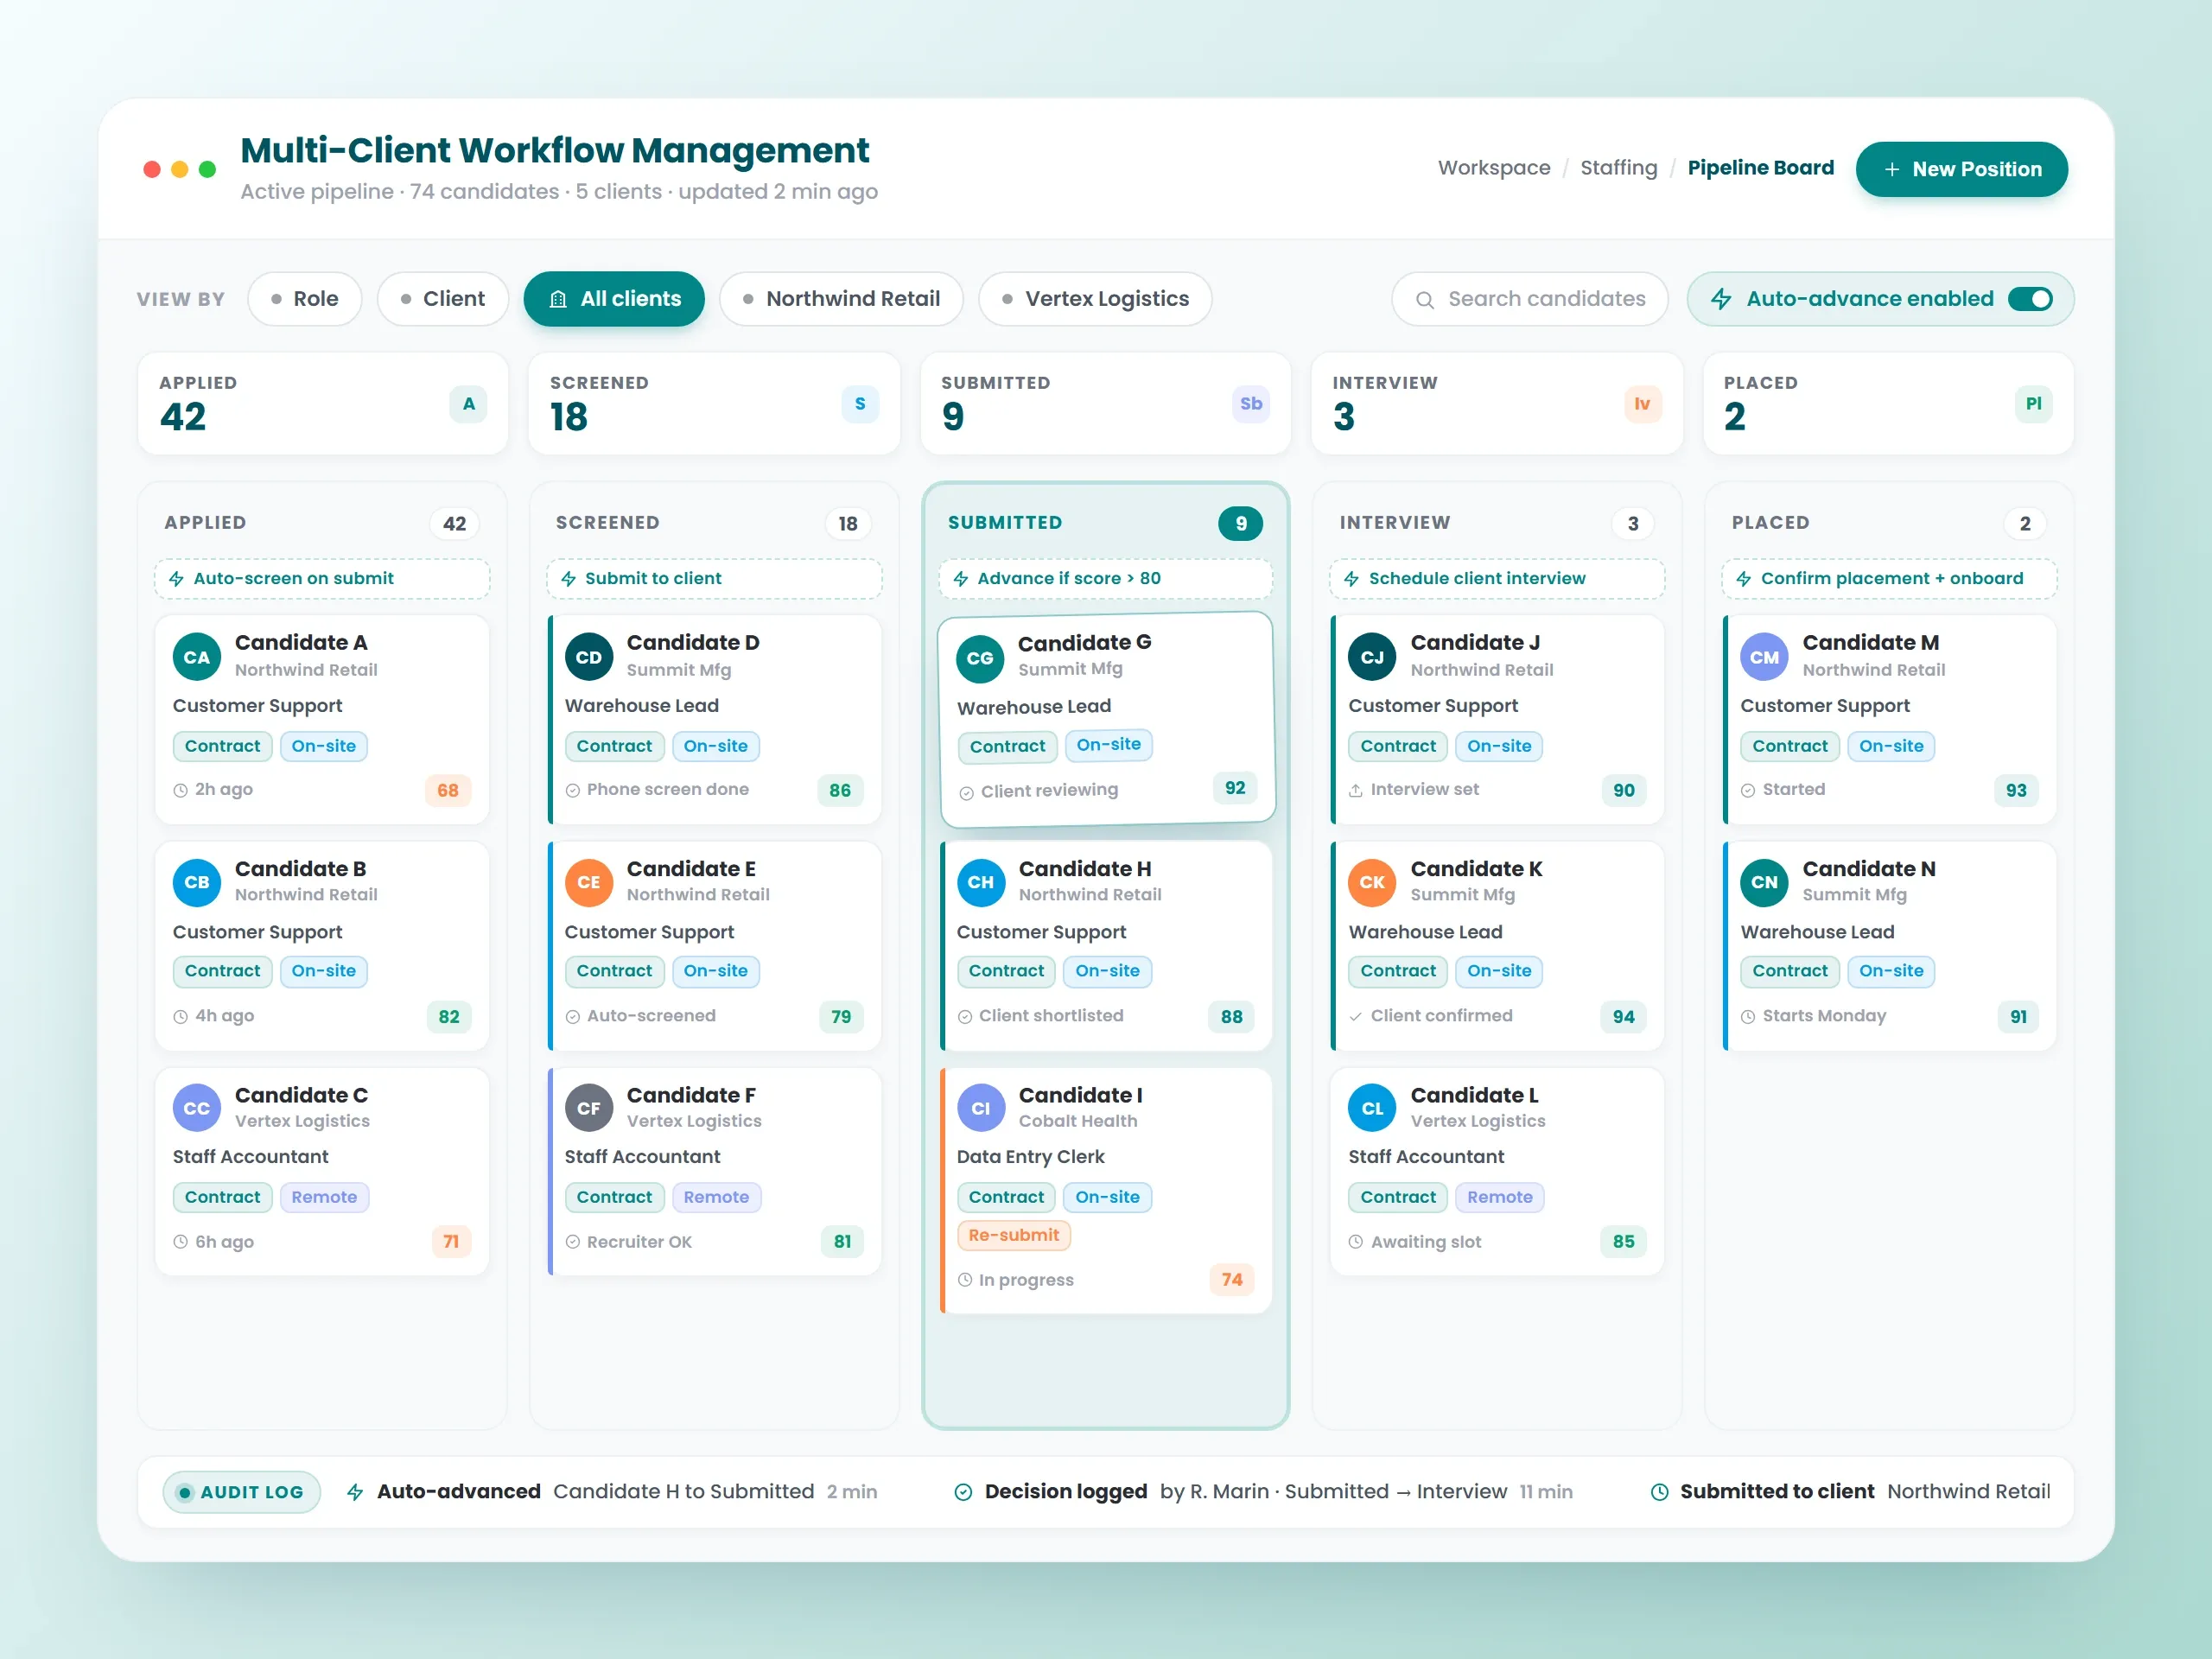Click 'Awaiting slot' status on Candidate L

click(x=1426, y=1242)
